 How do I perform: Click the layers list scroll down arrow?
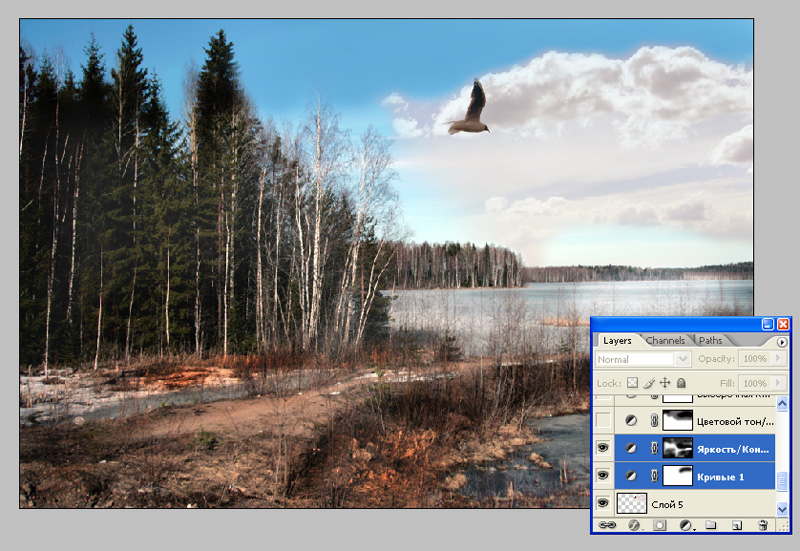coord(782,508)
